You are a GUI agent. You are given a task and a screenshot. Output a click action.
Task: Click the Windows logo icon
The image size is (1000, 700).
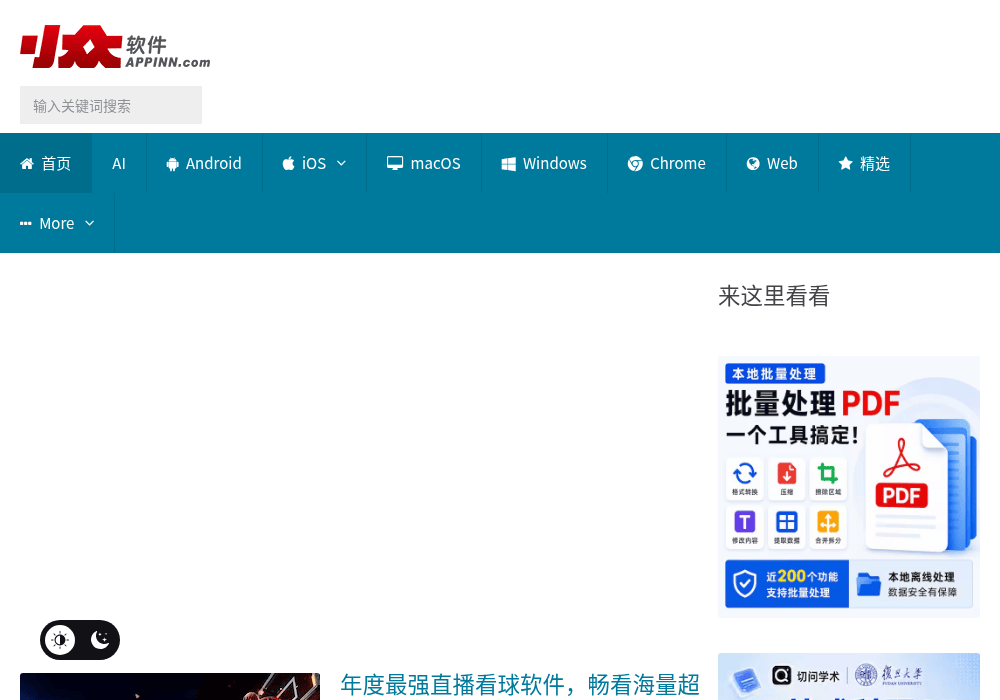(x=508, y=164)
